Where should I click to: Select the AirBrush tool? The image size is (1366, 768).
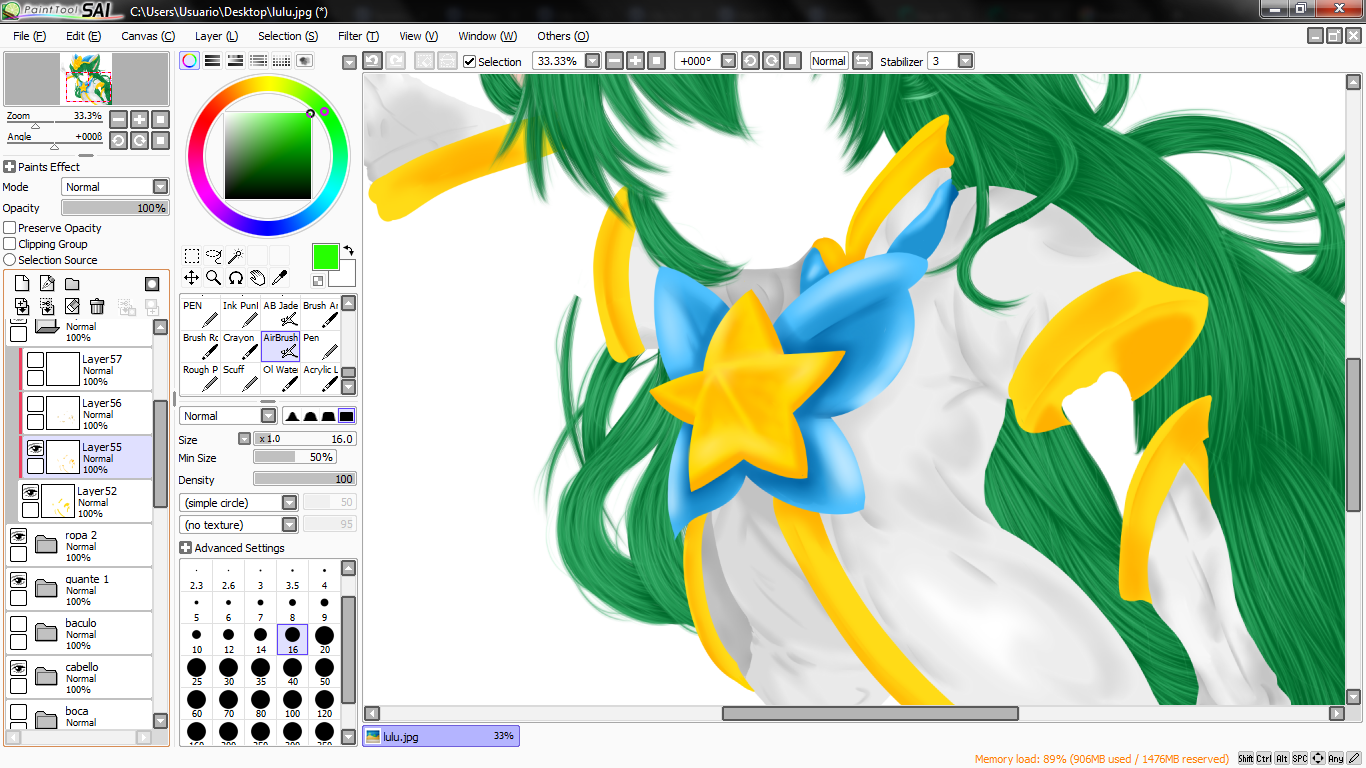281,346
